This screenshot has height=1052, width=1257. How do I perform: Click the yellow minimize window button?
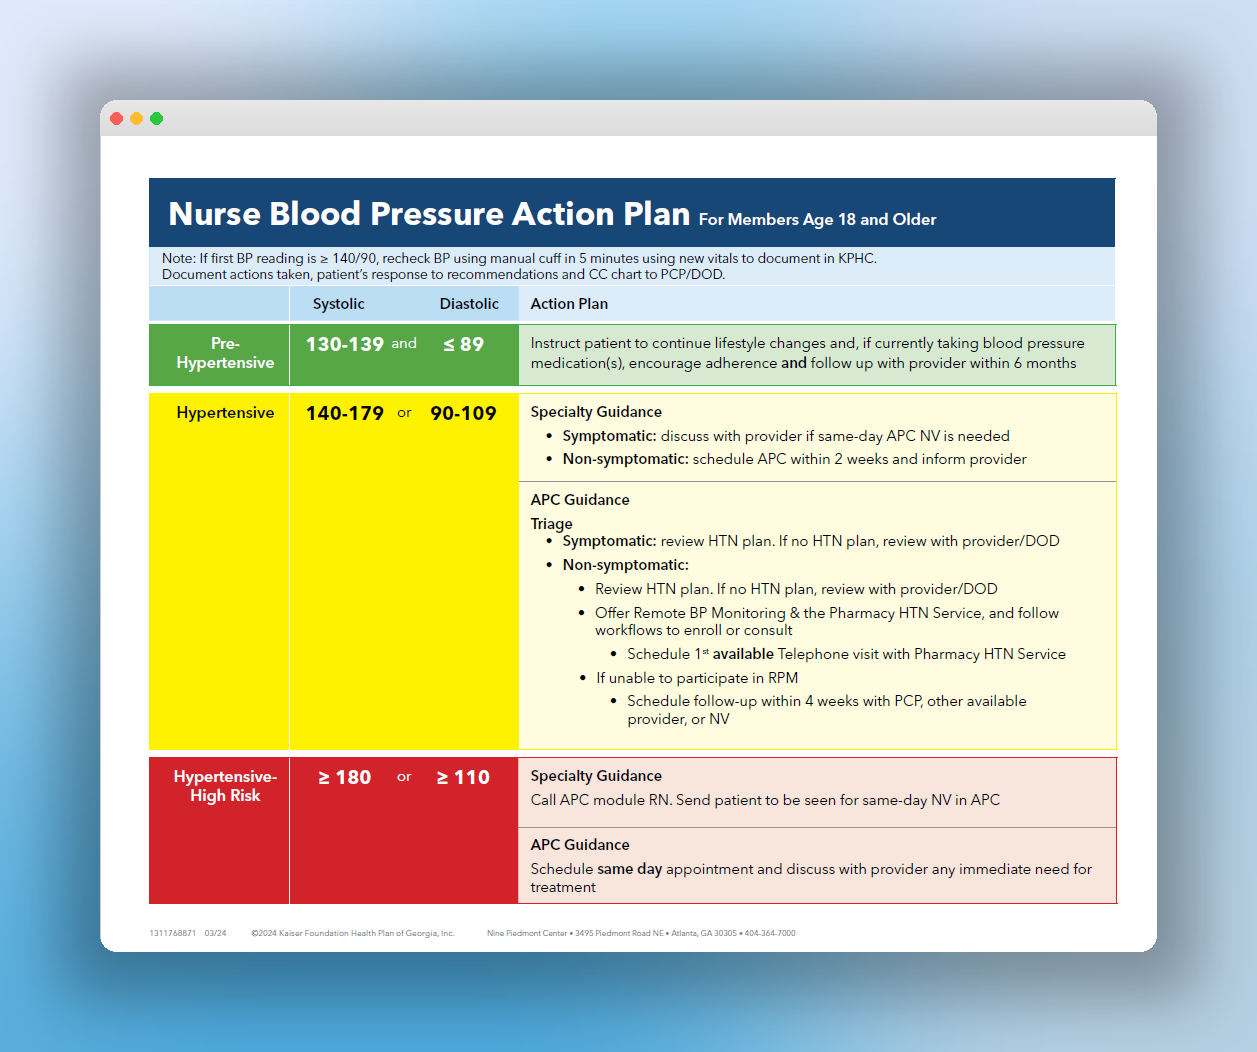pyautogui.click(x=137, y=118)
